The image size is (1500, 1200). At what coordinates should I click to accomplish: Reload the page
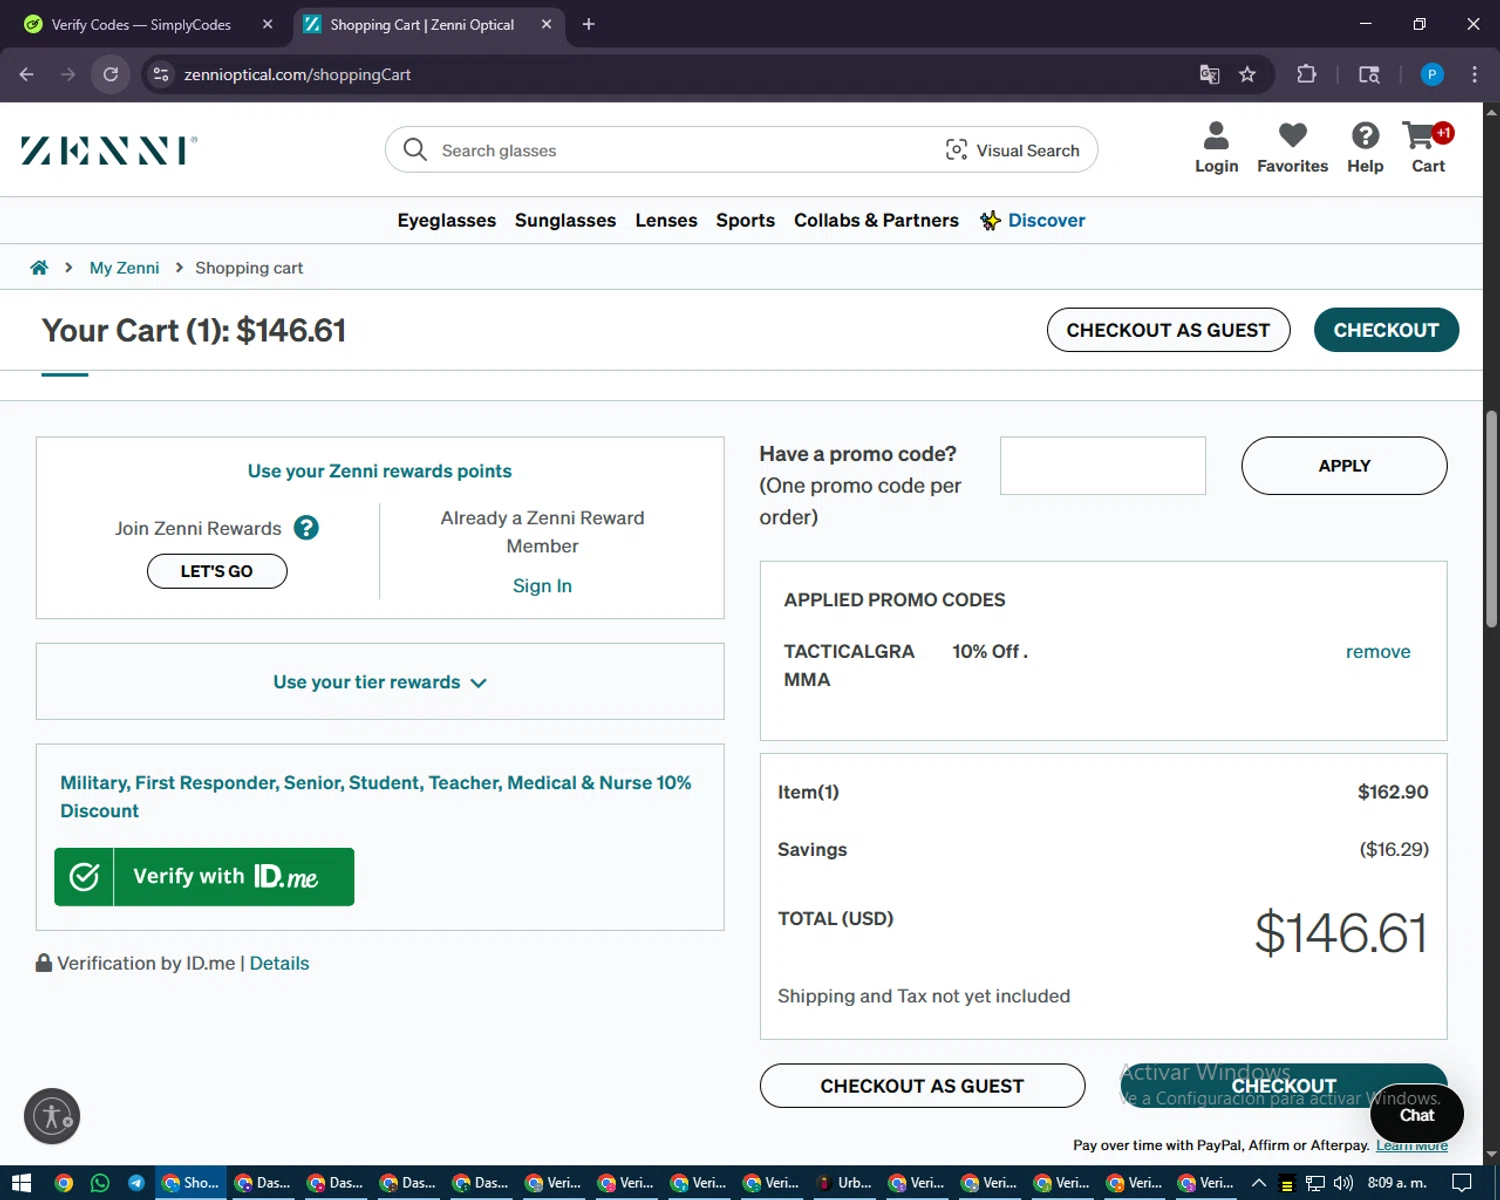[111, 74]
